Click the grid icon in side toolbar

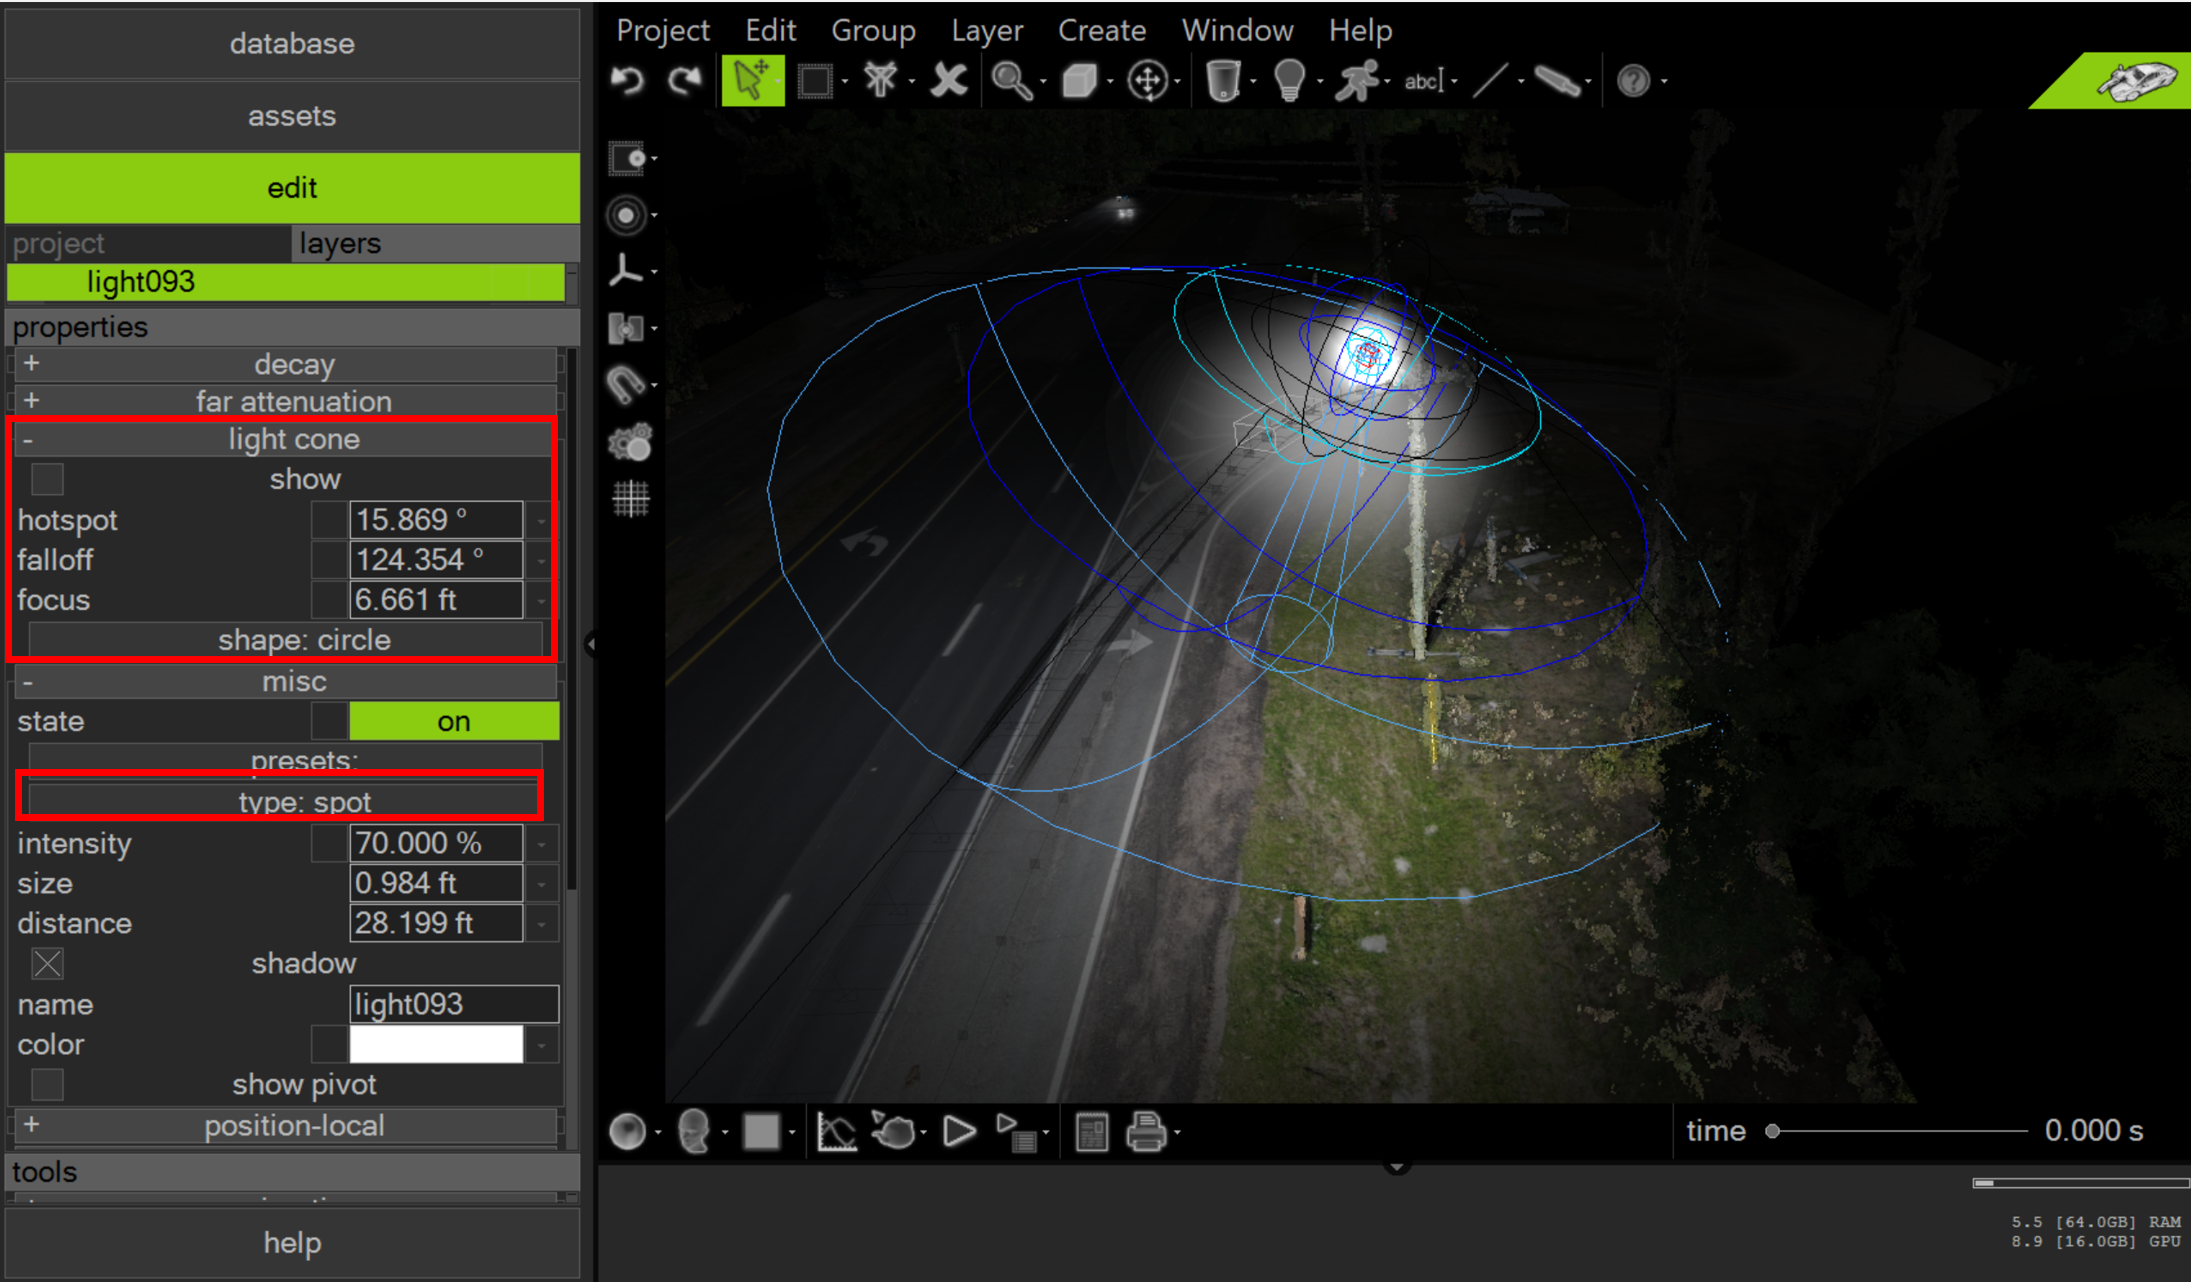(630, 498)
